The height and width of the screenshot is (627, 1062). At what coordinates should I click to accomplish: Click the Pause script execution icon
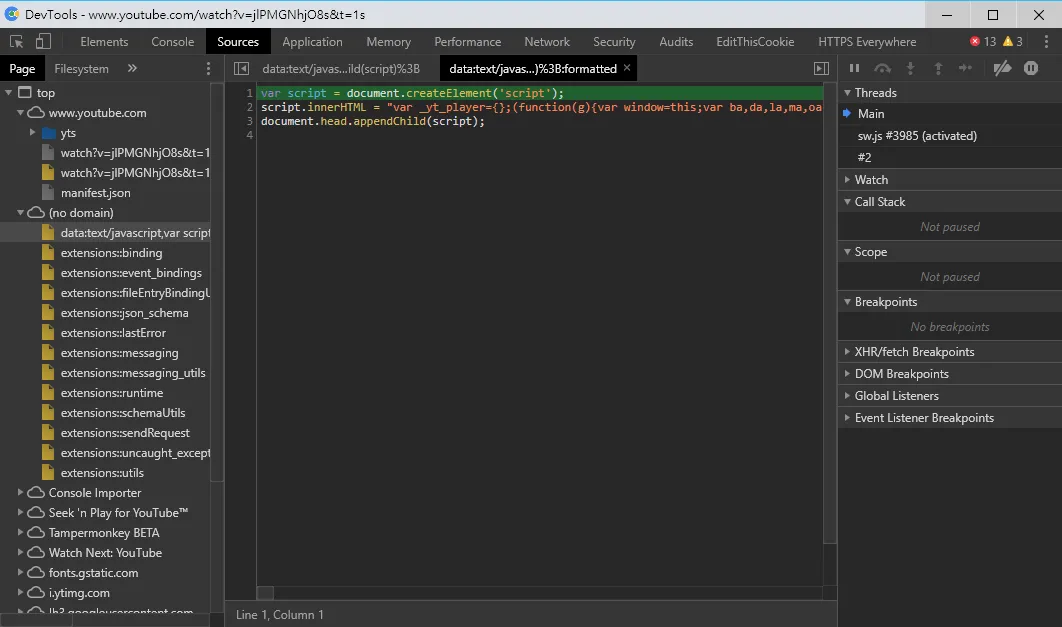click(855, 68)
